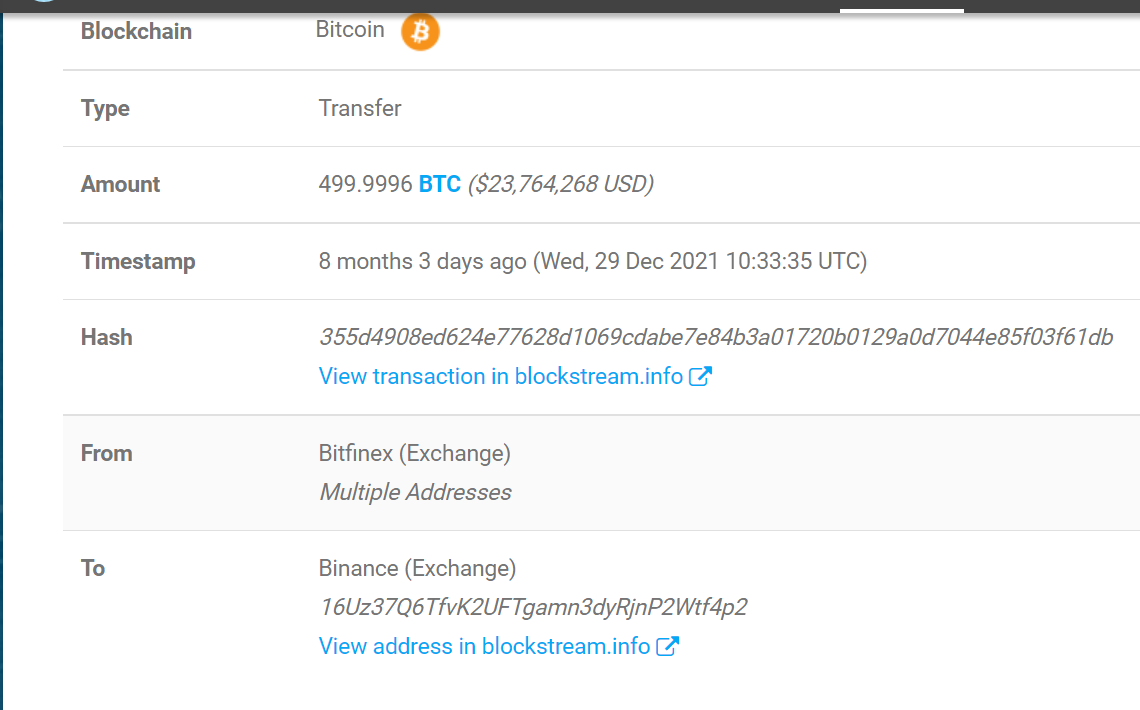Click the Hash row label

point(107,338)
